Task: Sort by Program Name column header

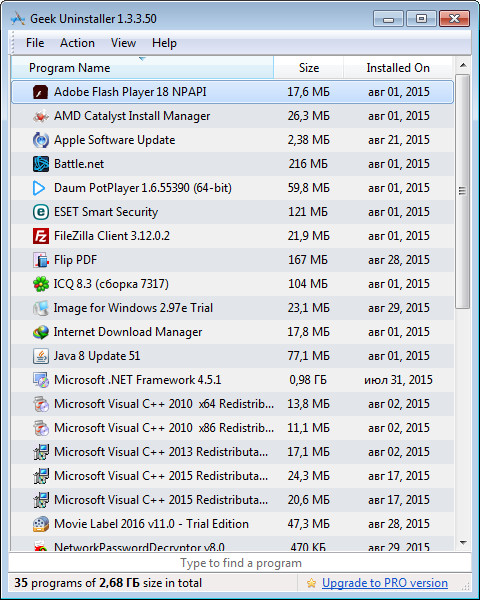Action: point(142,68)
